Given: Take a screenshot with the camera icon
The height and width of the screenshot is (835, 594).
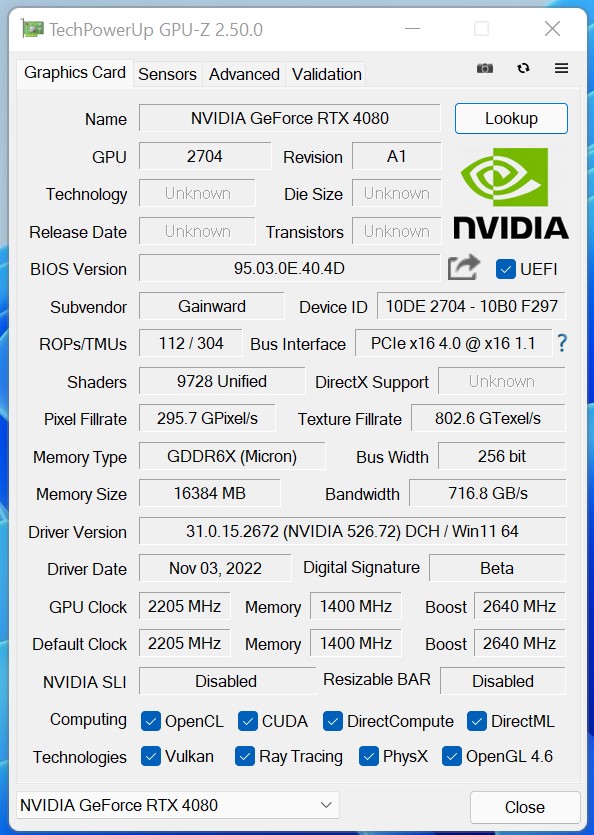Looking at the screenshot, I should [x=484, y=68].
